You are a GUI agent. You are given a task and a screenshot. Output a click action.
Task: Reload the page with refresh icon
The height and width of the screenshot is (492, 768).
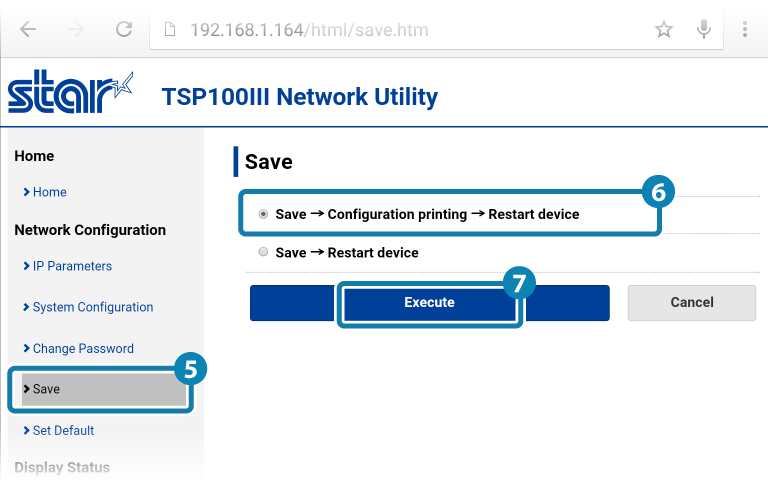click(x=124, y=29)
